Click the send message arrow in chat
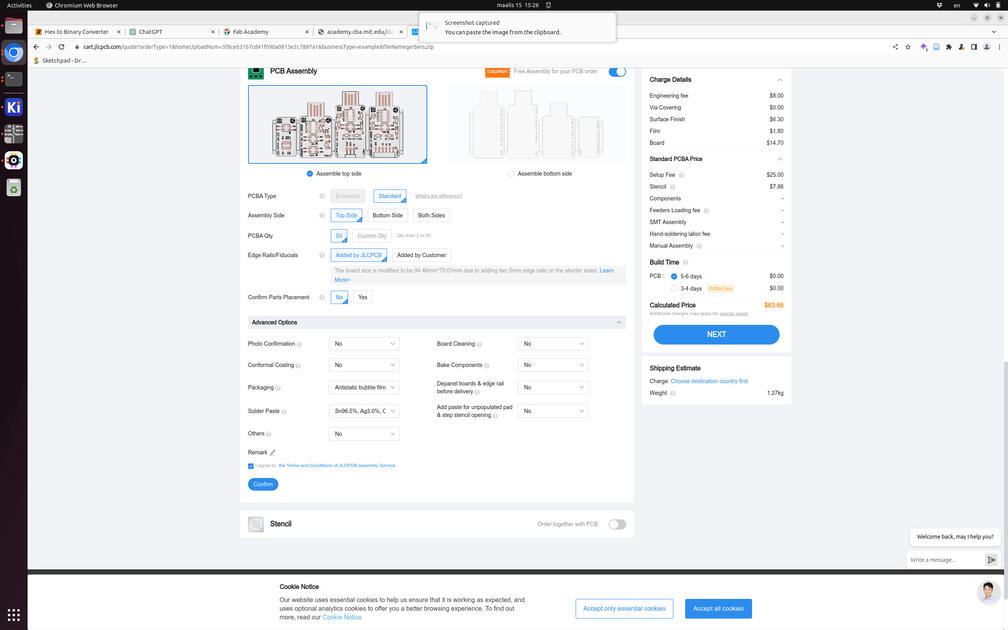Viewport: 1008px width, 630px height. click(991, 560)
